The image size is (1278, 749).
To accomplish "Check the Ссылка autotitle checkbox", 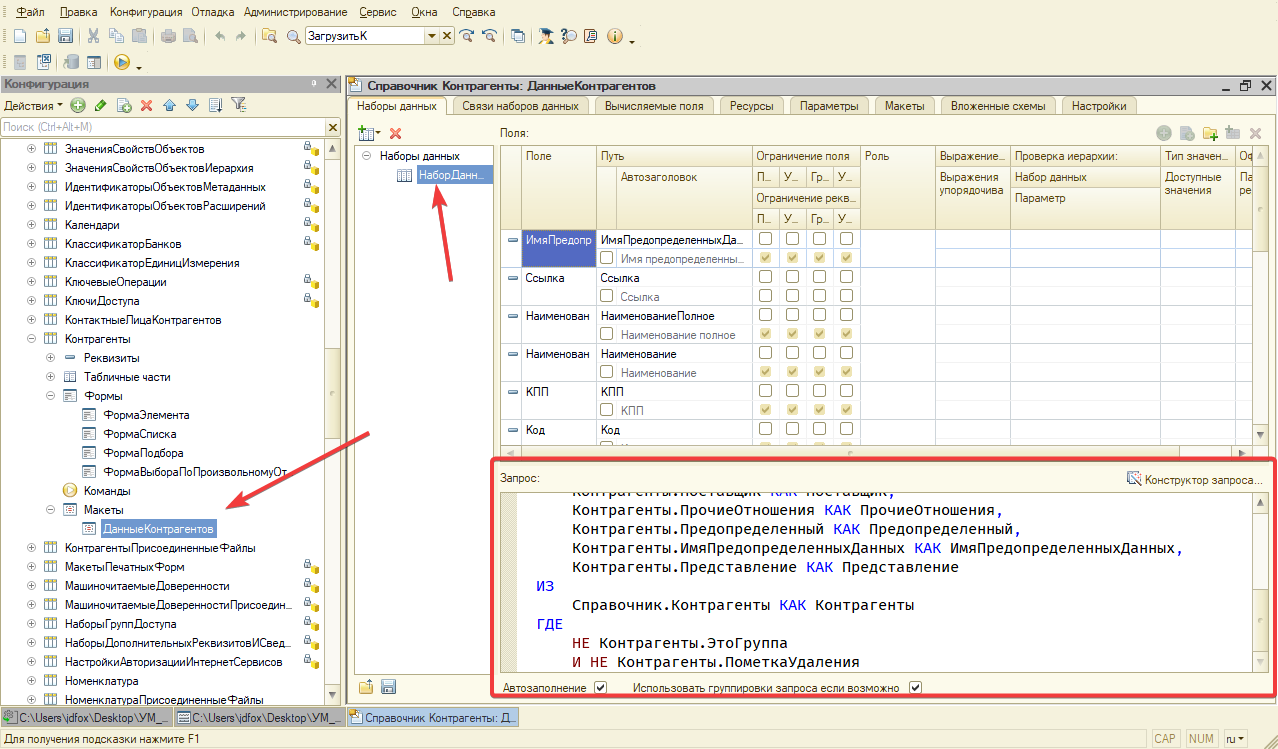I will [x=606, y=297].
